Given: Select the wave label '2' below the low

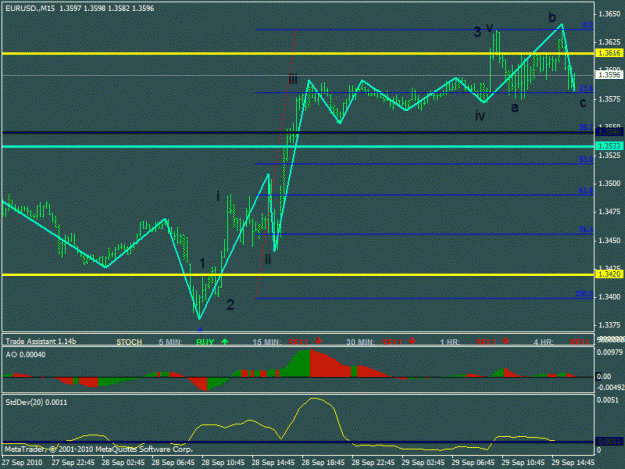Looking at the screenshot, I should [230, 305].
